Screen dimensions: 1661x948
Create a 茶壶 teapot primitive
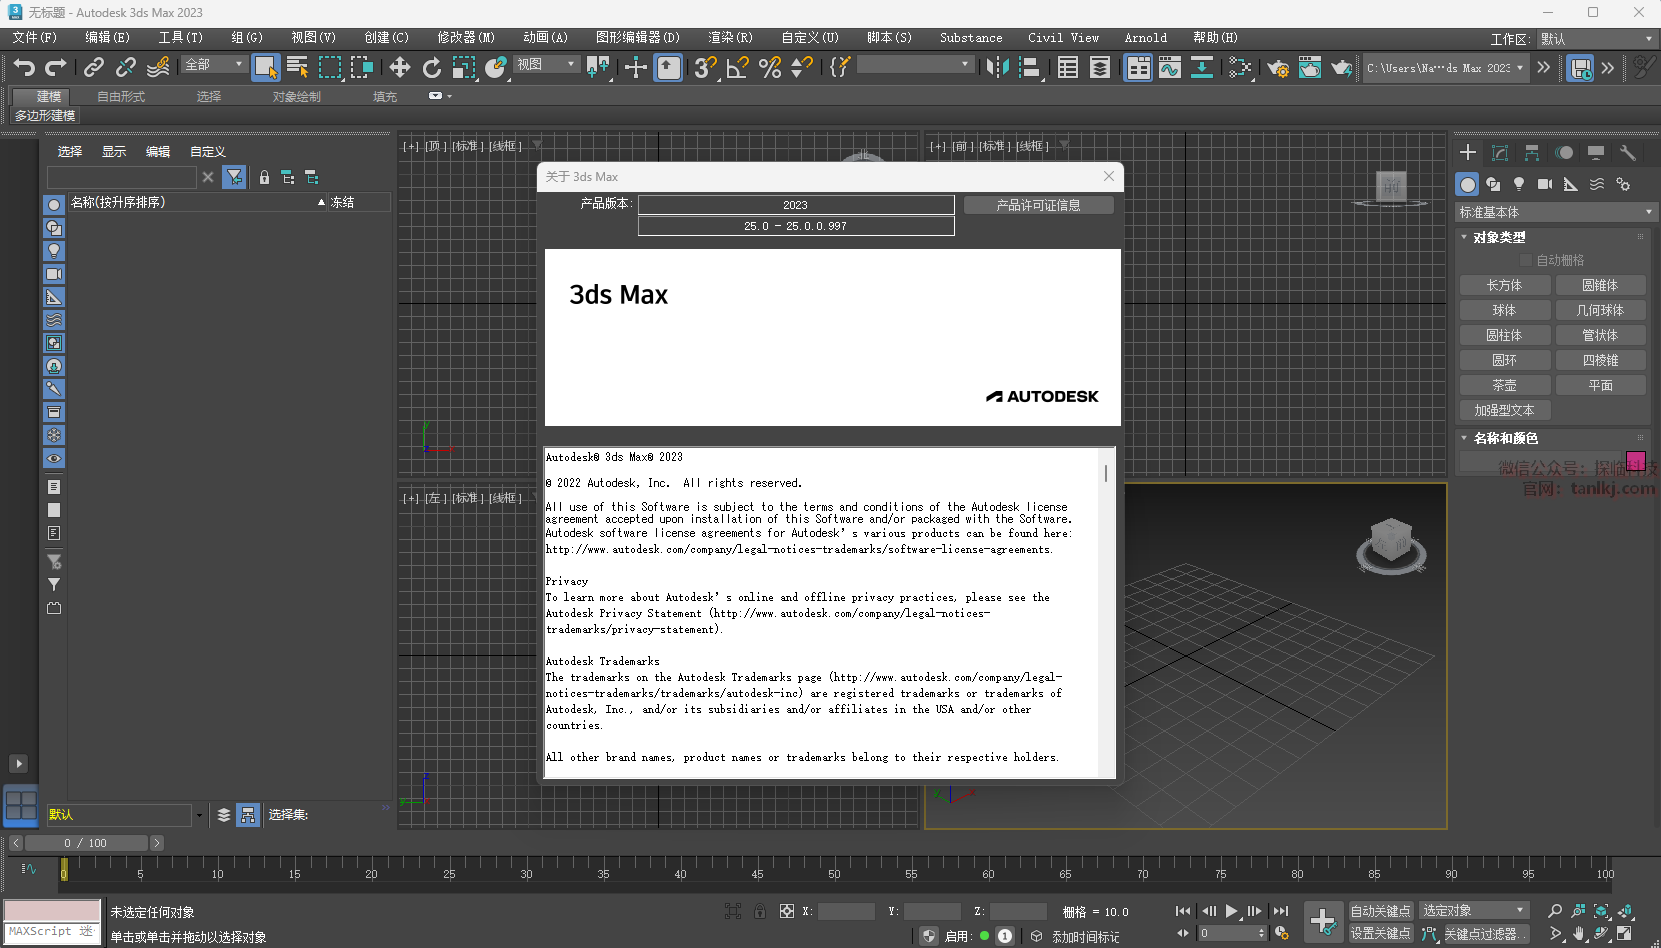tap(1504, 385)
